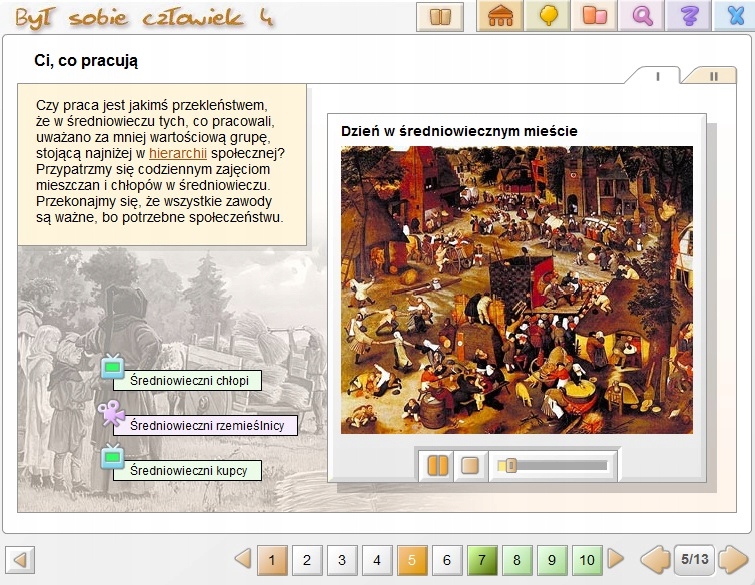Open help with the question mark icon

tap(688, 16)
